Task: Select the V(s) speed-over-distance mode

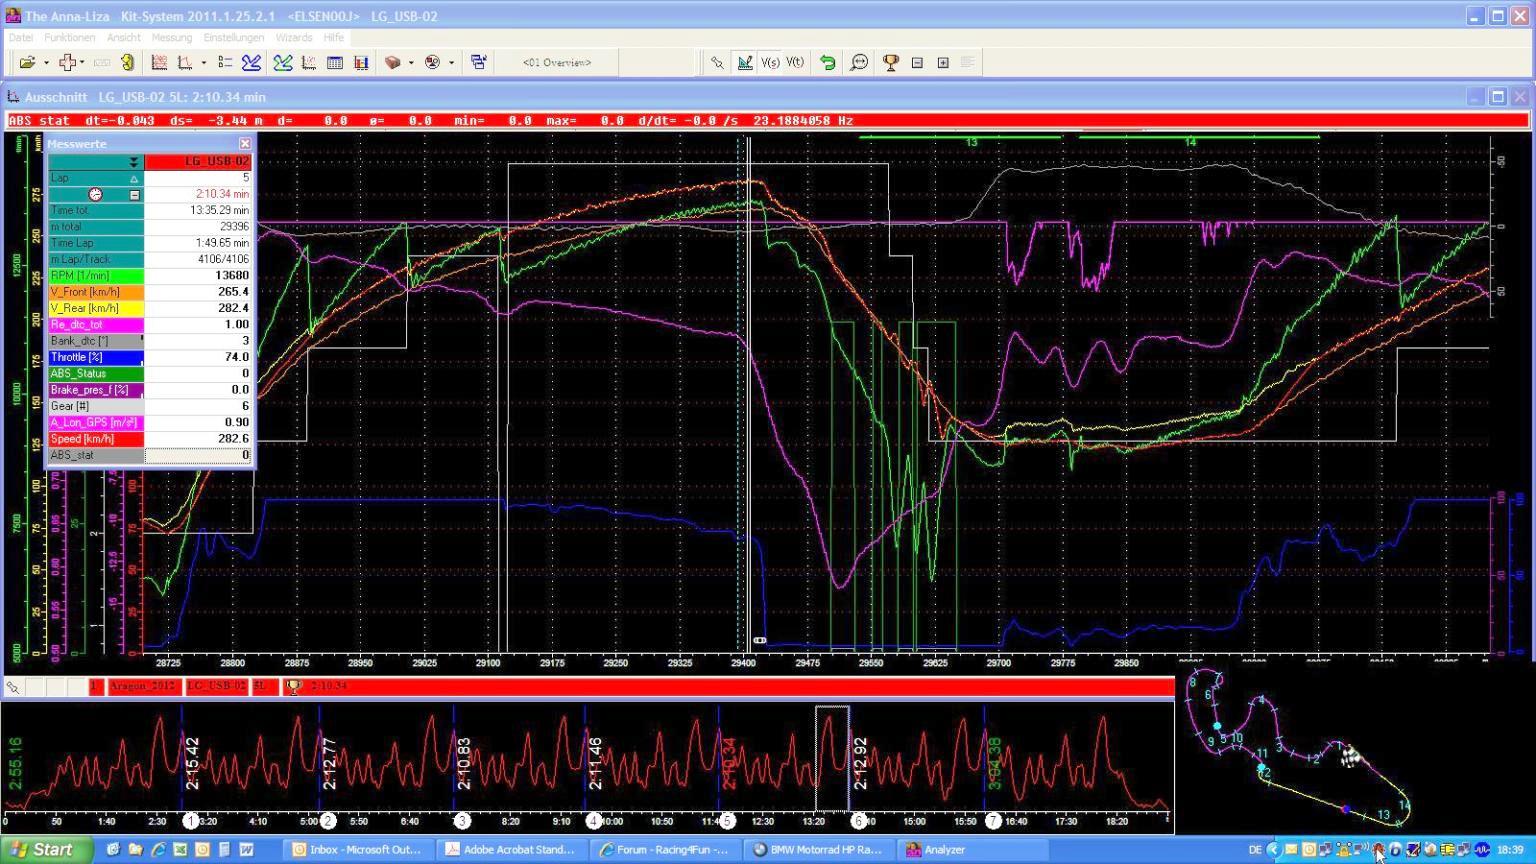Action: coord(770,62)
